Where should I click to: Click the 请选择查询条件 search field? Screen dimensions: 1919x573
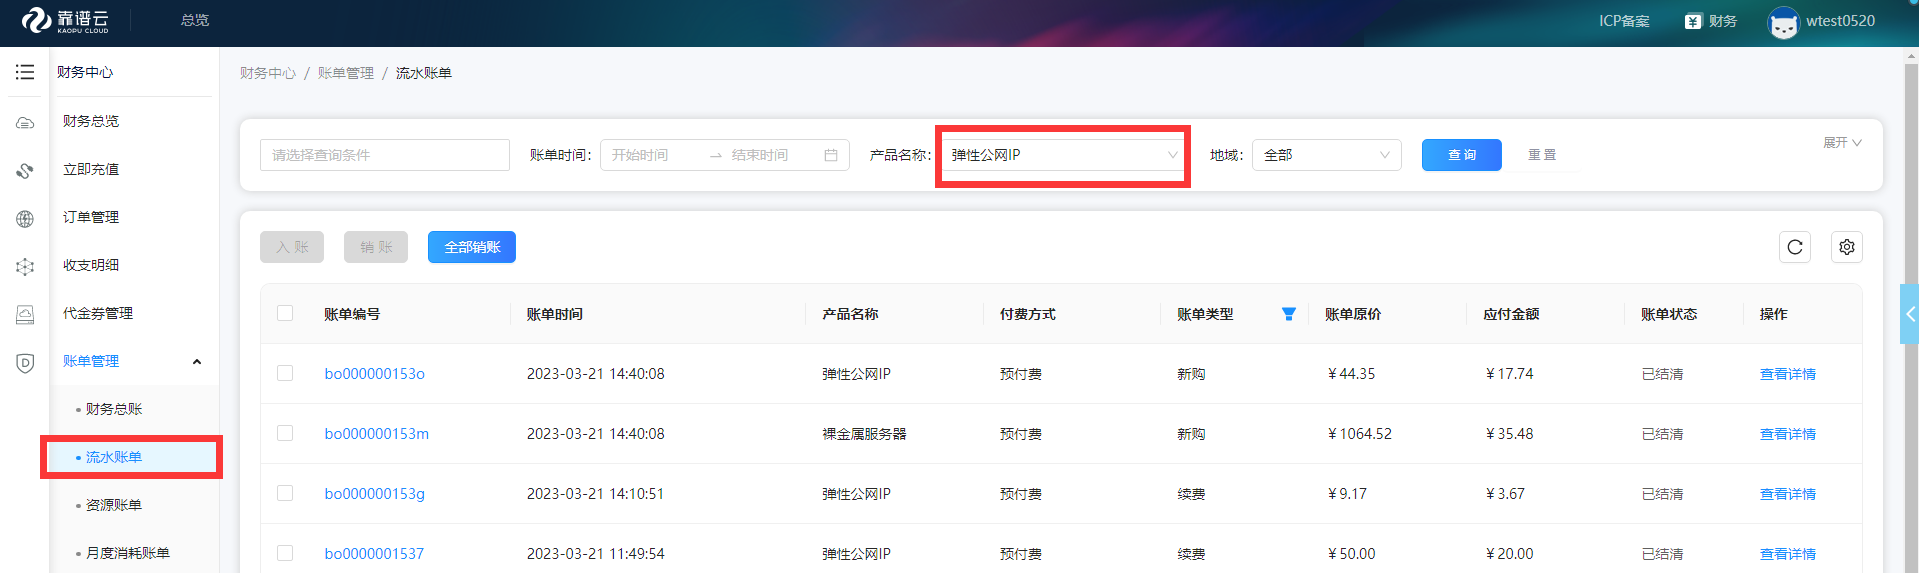pyautogui.click(x=385, y=155)
